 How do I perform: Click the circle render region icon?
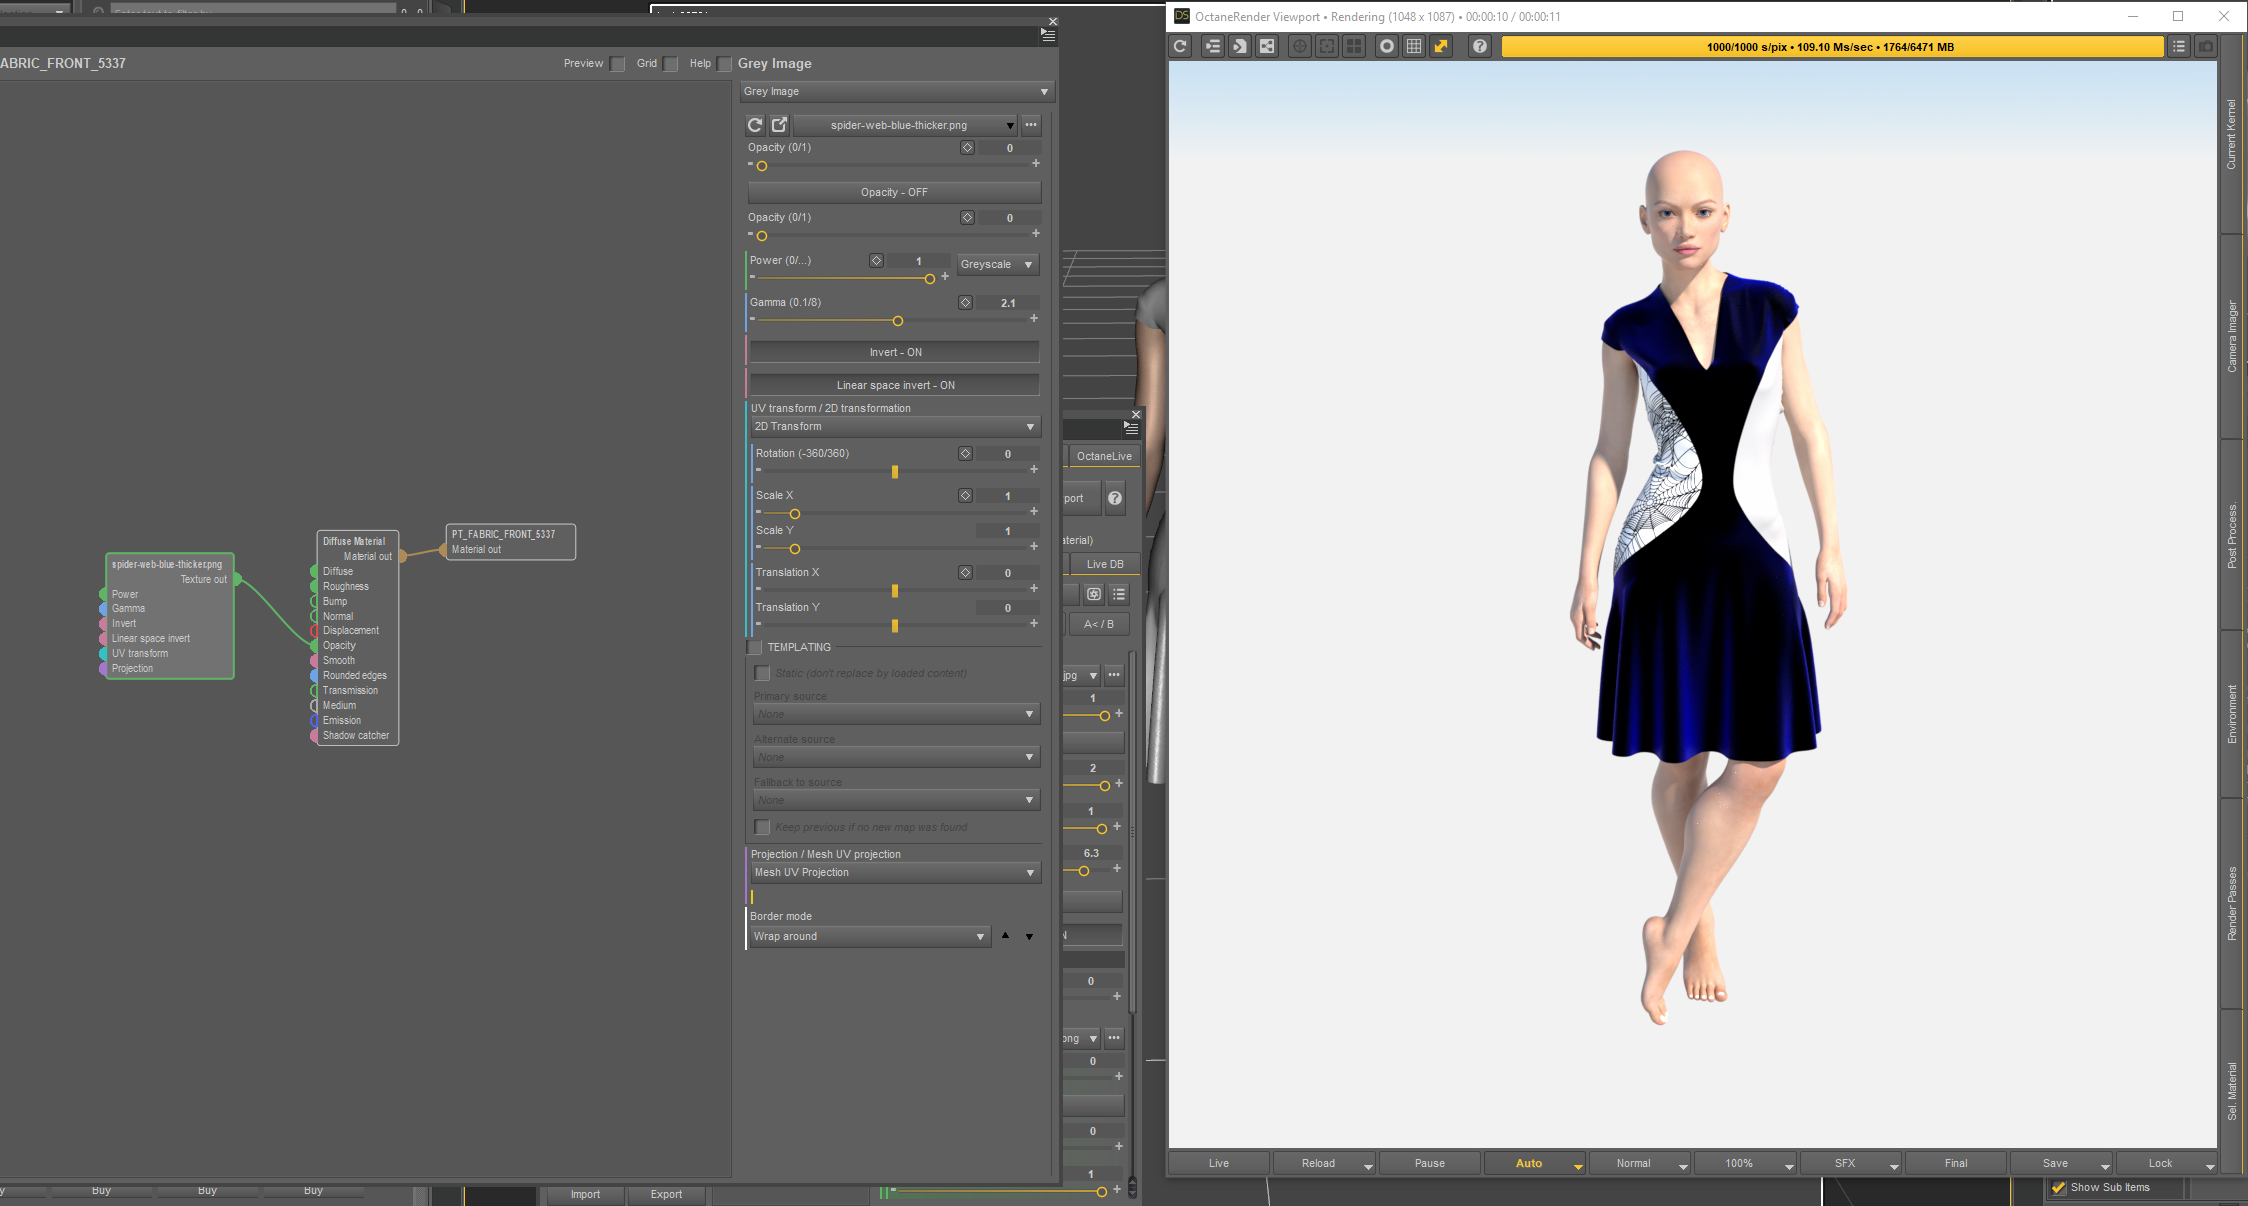1387,46
